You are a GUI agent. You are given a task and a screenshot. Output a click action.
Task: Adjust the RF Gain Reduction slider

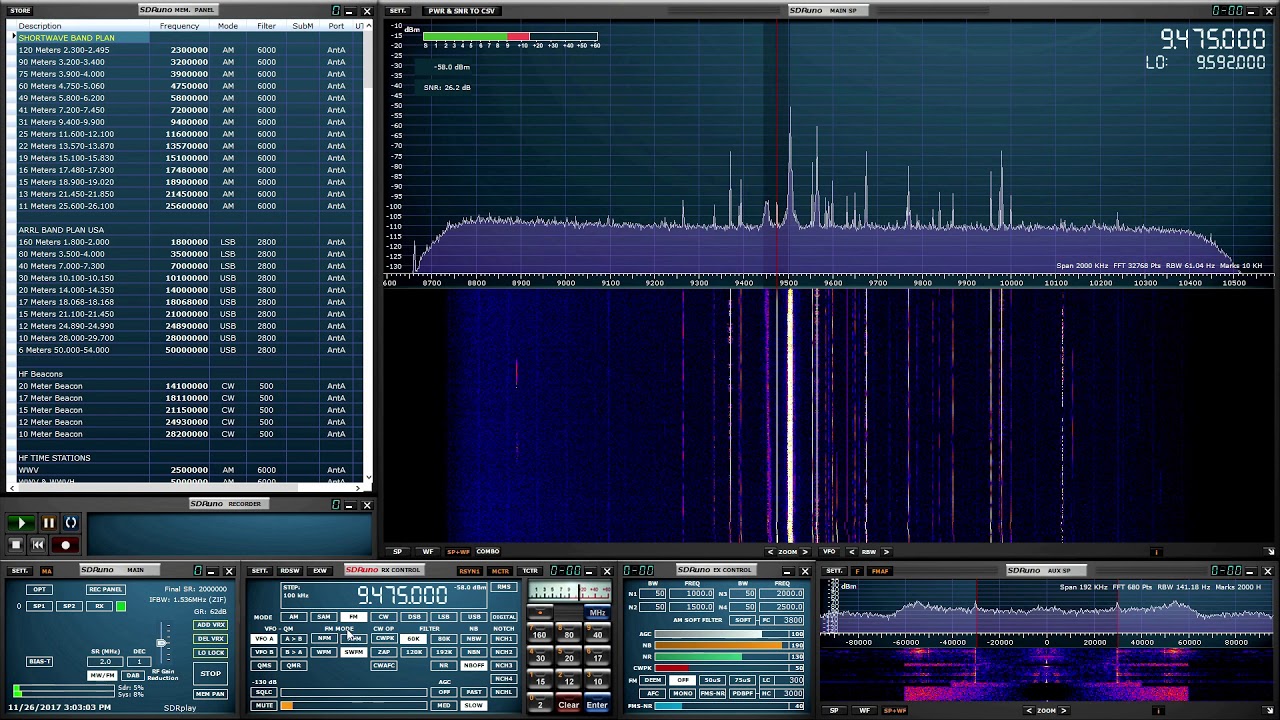pos(163,643)
